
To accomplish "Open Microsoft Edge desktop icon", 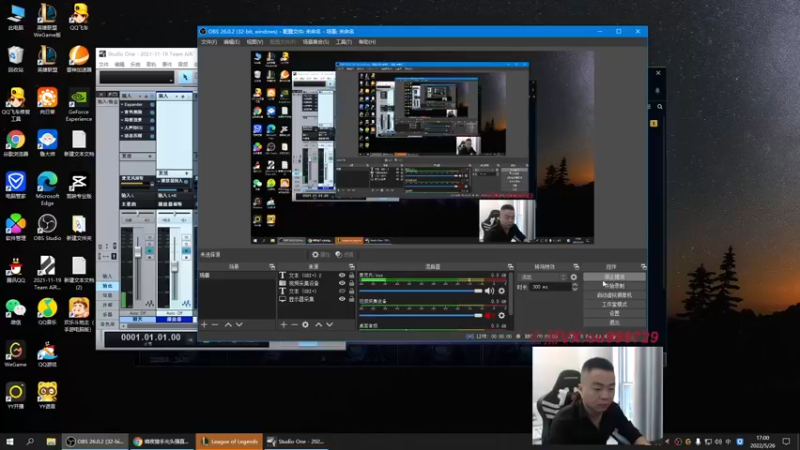I will click(x=47, y=189).
